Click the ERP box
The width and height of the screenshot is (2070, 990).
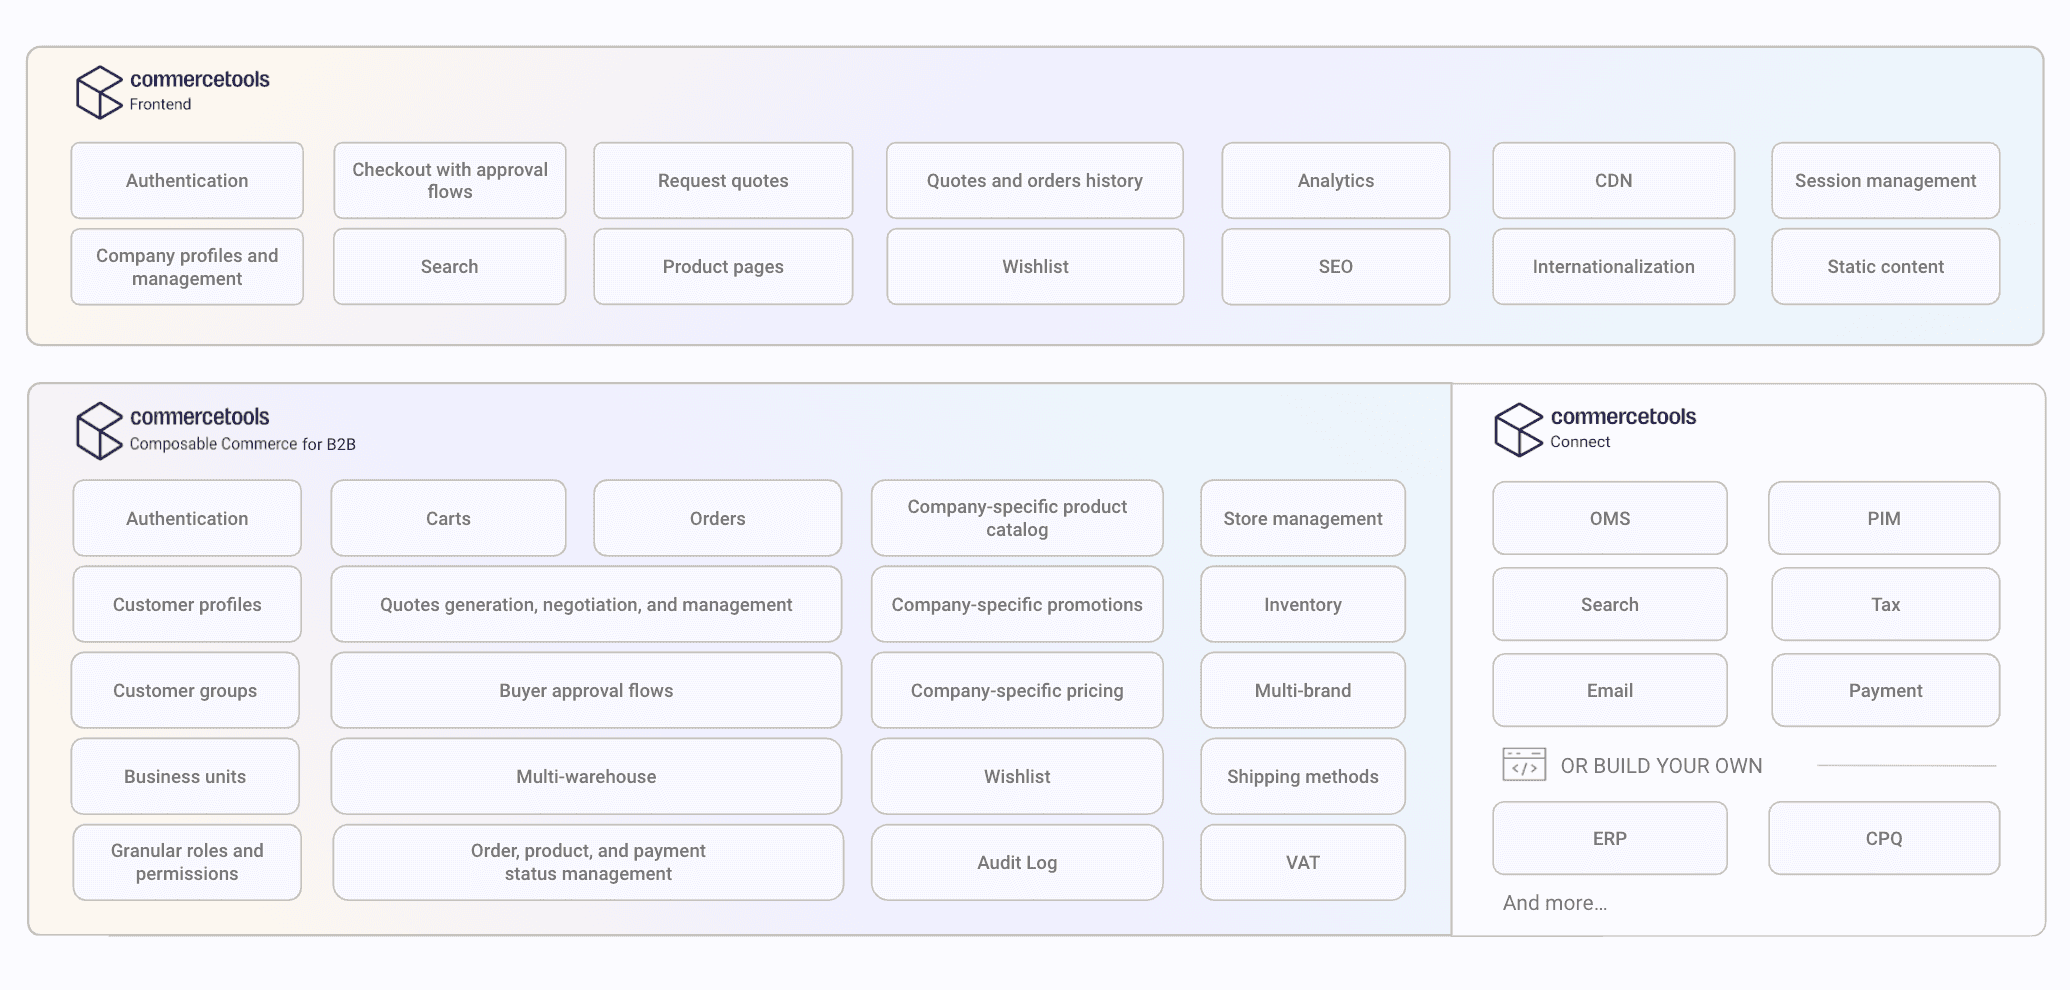[1610, 838]
